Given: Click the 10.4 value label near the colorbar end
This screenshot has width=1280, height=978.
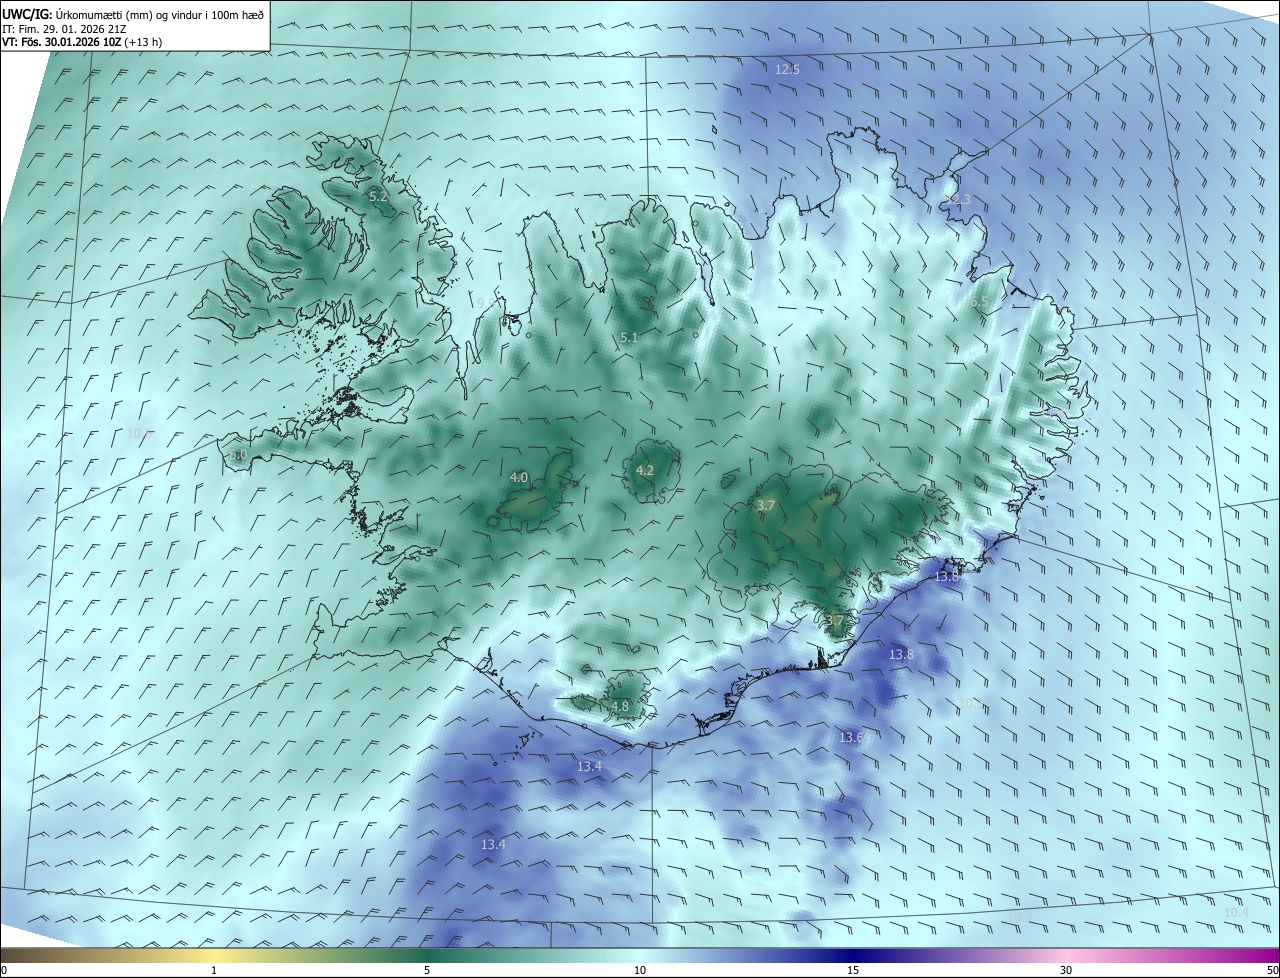Looking at the screenshot, I should coord(1236,912).
